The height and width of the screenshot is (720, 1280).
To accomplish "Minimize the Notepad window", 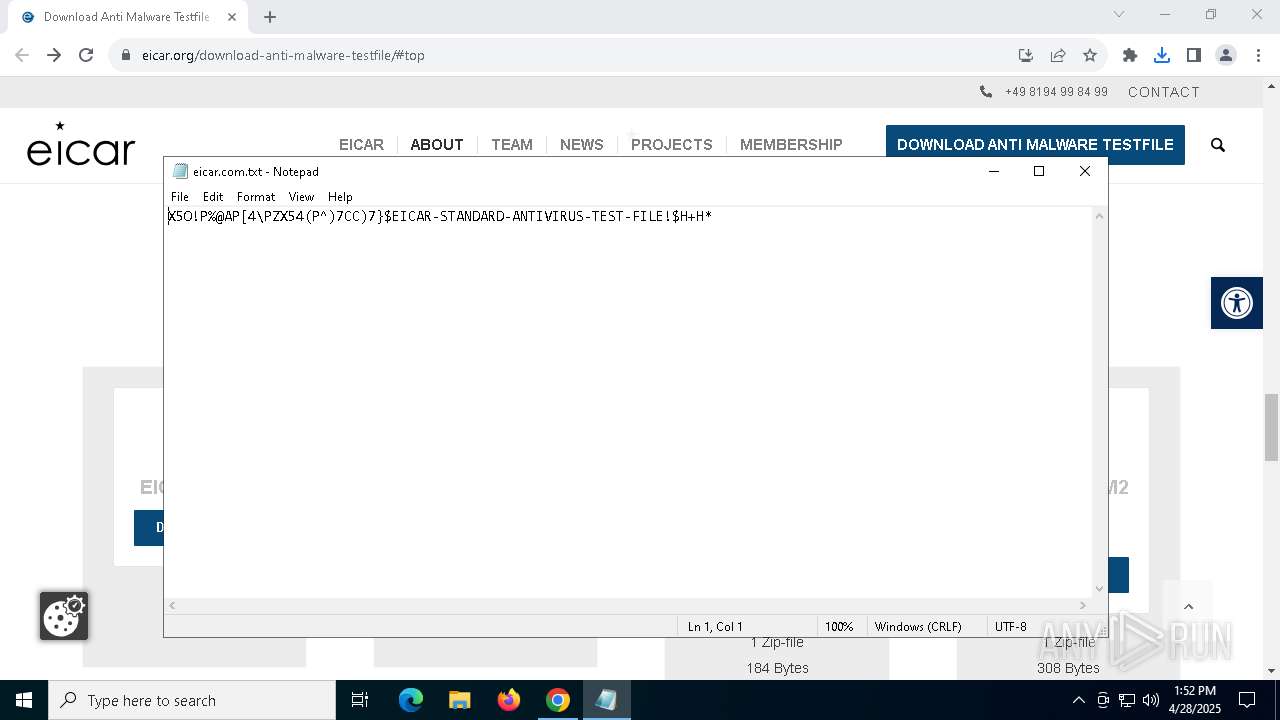I will (x=994, y=171).
